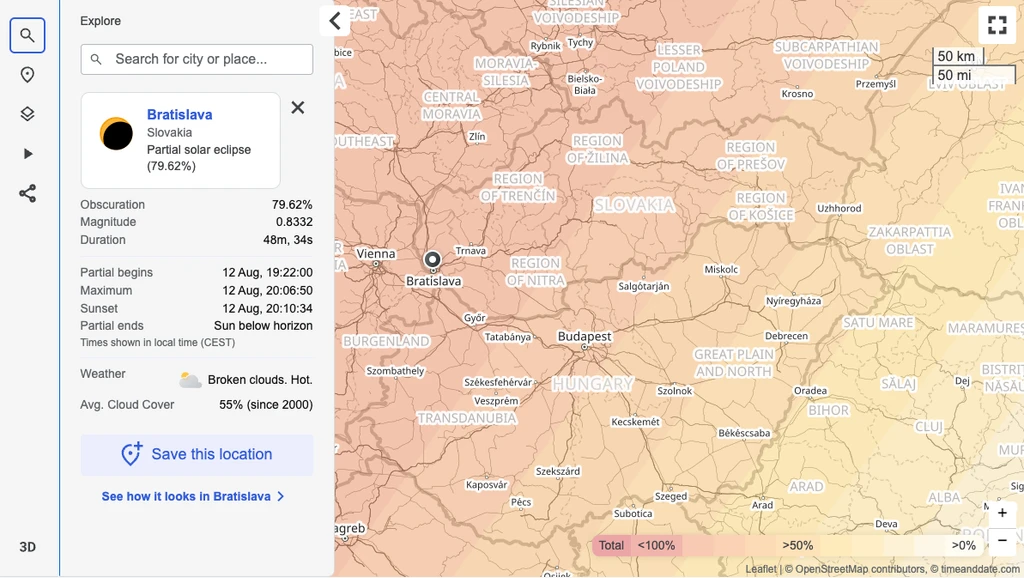The height and width of the screenshot is (578, 1024).
Task: Save this location button
Action: click(197, 455)
